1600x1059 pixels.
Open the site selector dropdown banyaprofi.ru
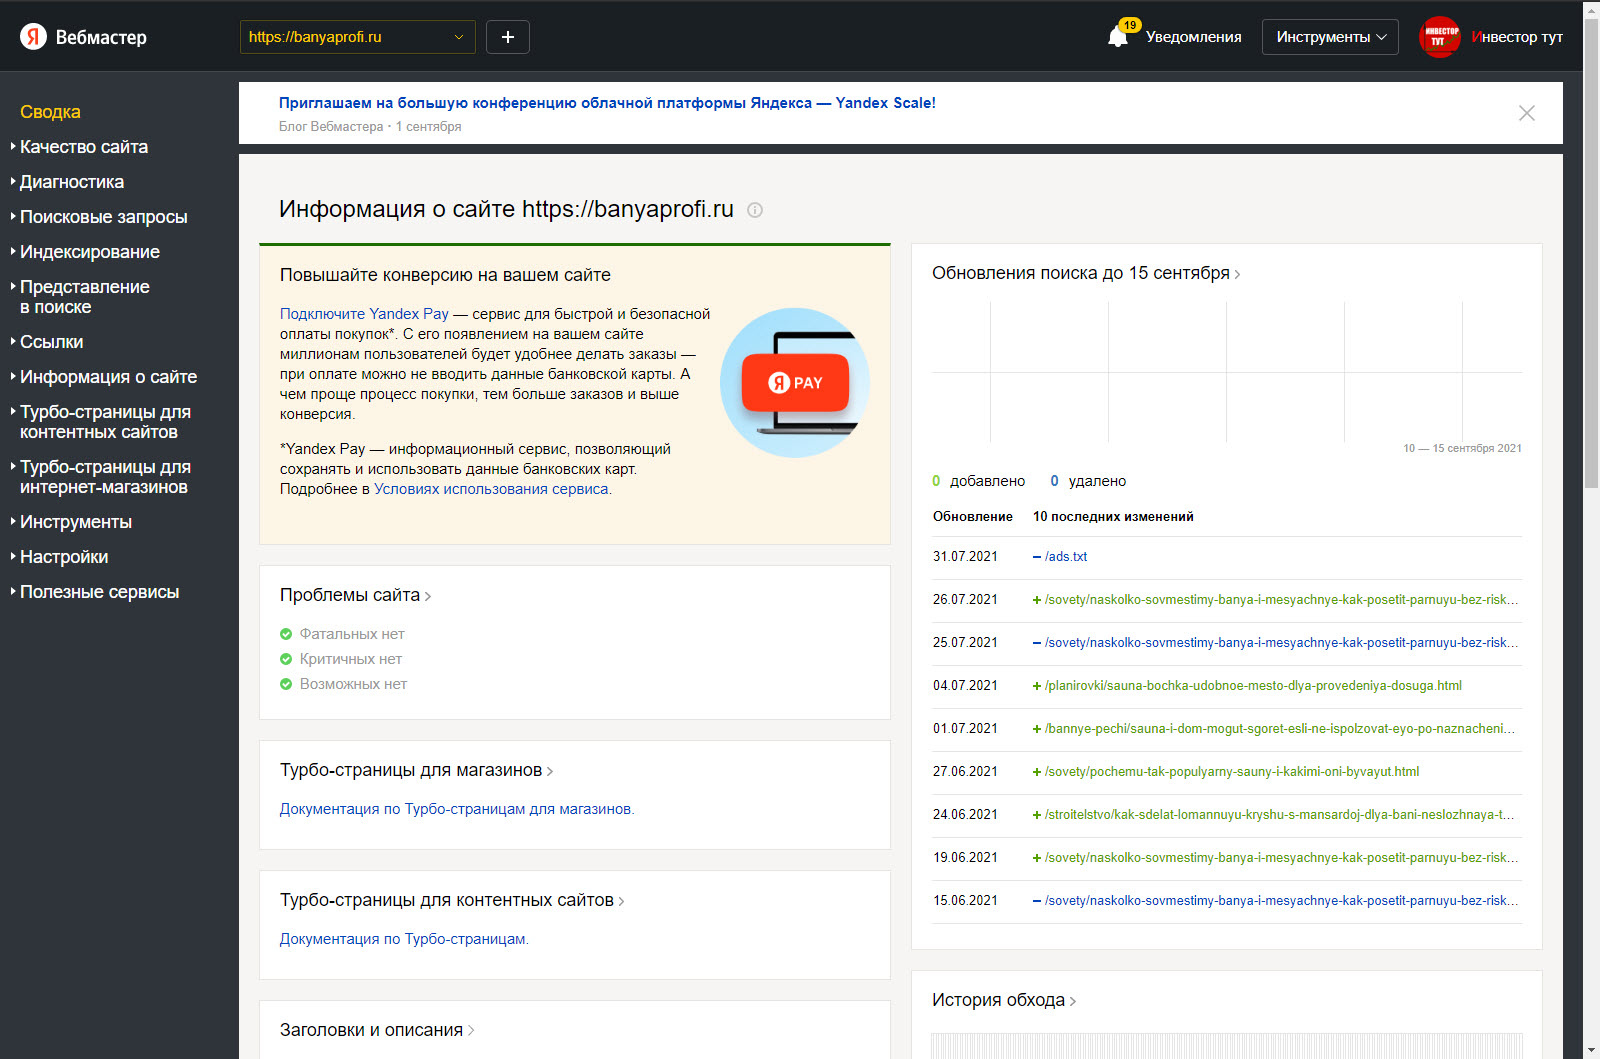point(358,37)
